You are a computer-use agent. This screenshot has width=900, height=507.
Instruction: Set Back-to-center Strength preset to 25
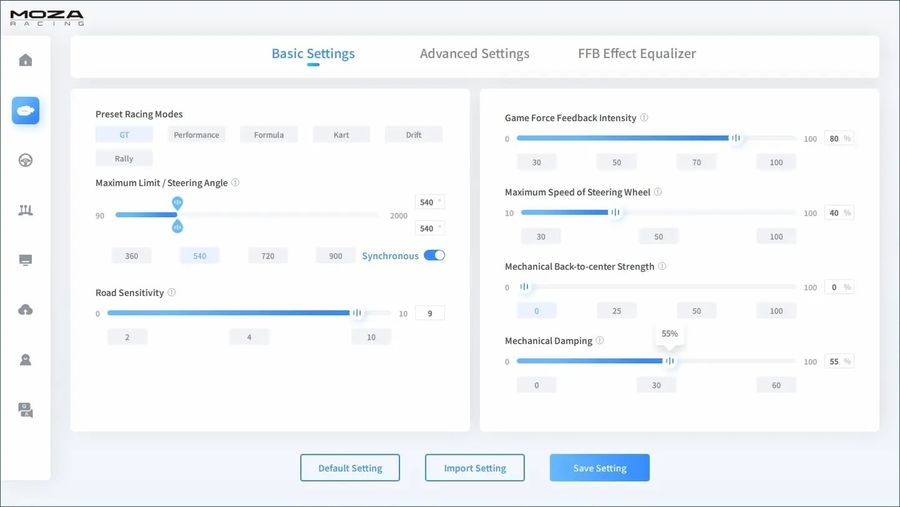(616, 311)
